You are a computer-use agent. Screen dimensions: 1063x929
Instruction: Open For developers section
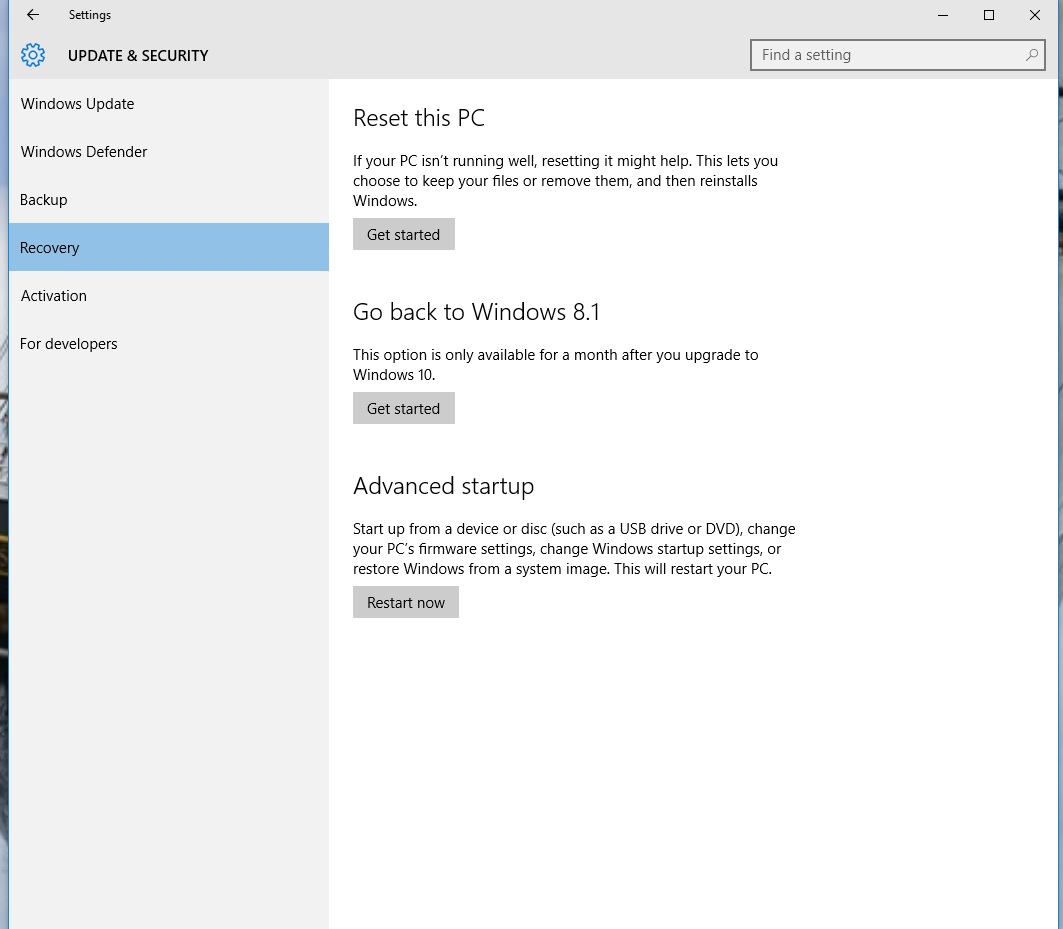169,344
